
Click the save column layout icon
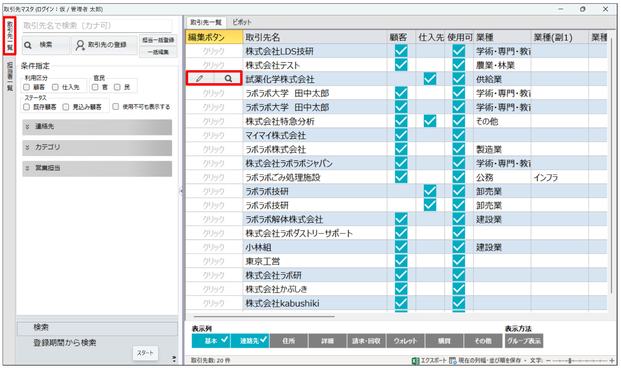452,360
